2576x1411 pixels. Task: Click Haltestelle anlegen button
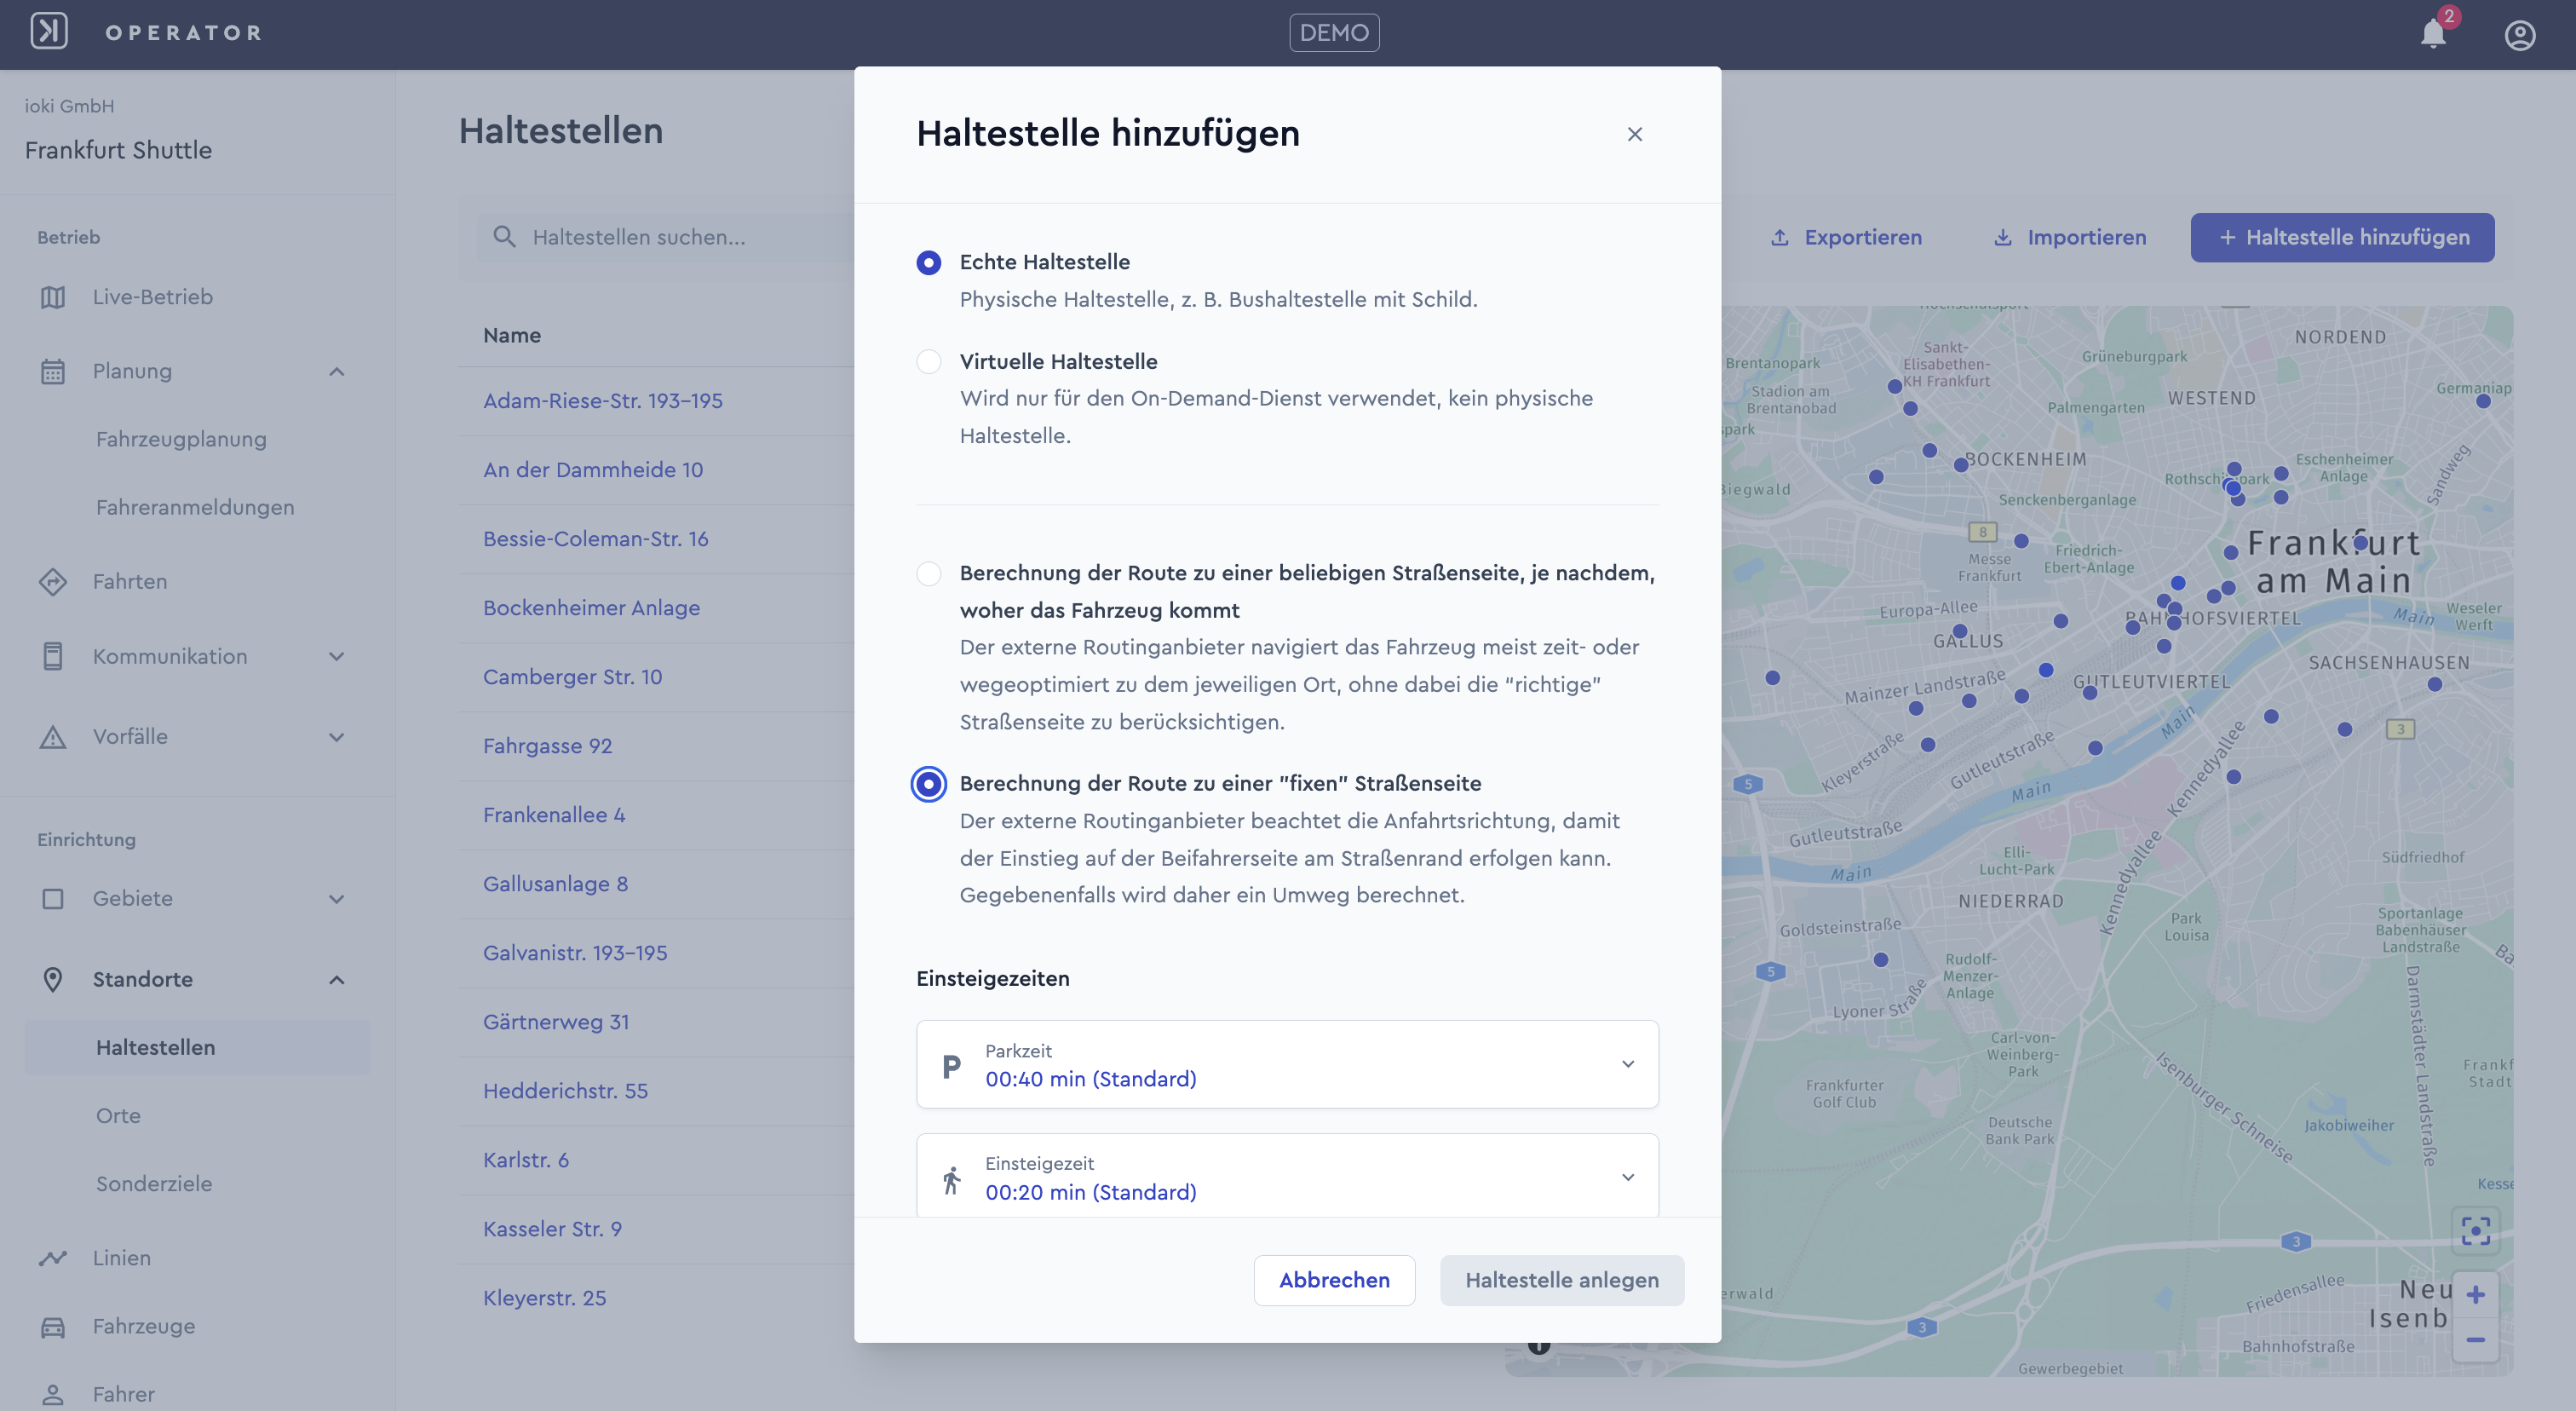point(1561,1280)
